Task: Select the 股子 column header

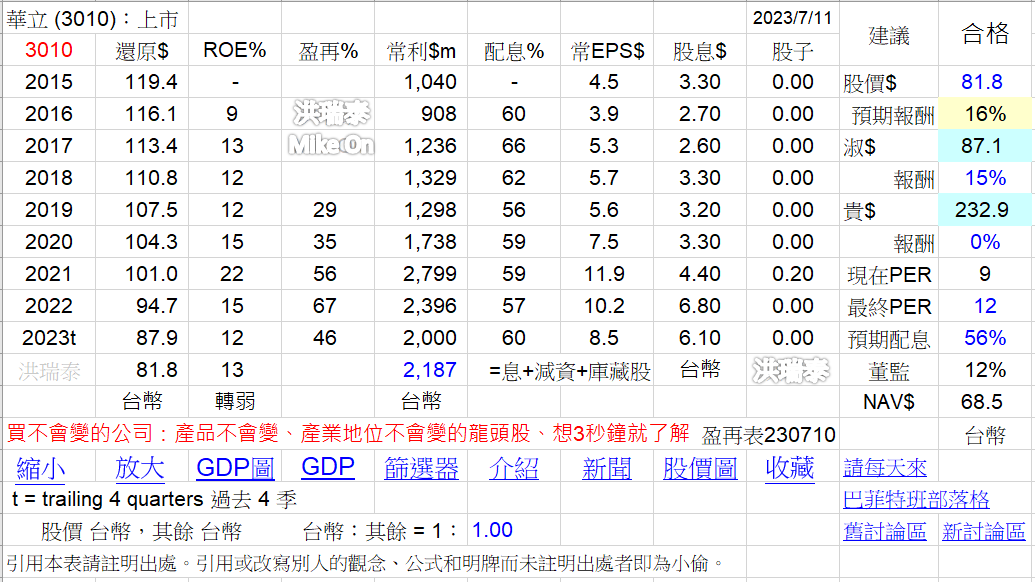Action: 792,51
